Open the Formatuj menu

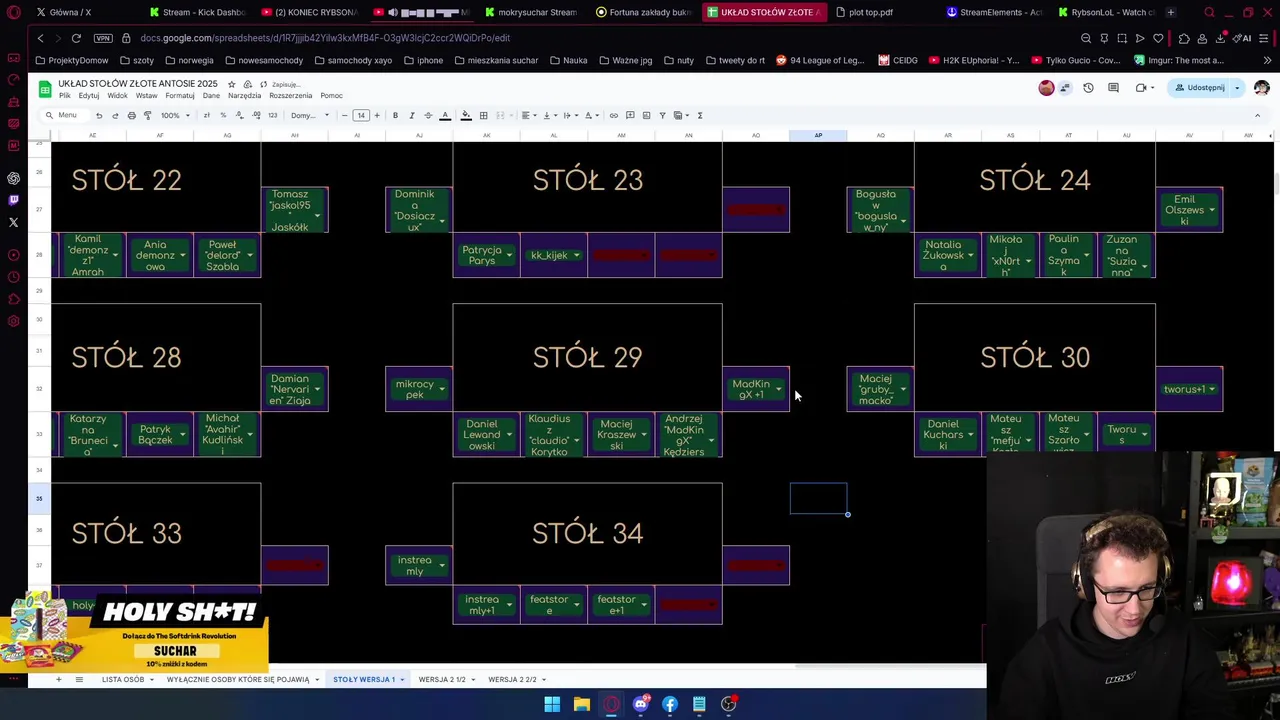[x=180, y=96]
